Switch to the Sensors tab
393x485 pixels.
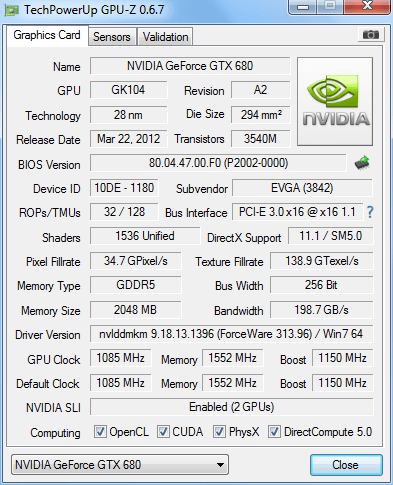pos(112,37)
